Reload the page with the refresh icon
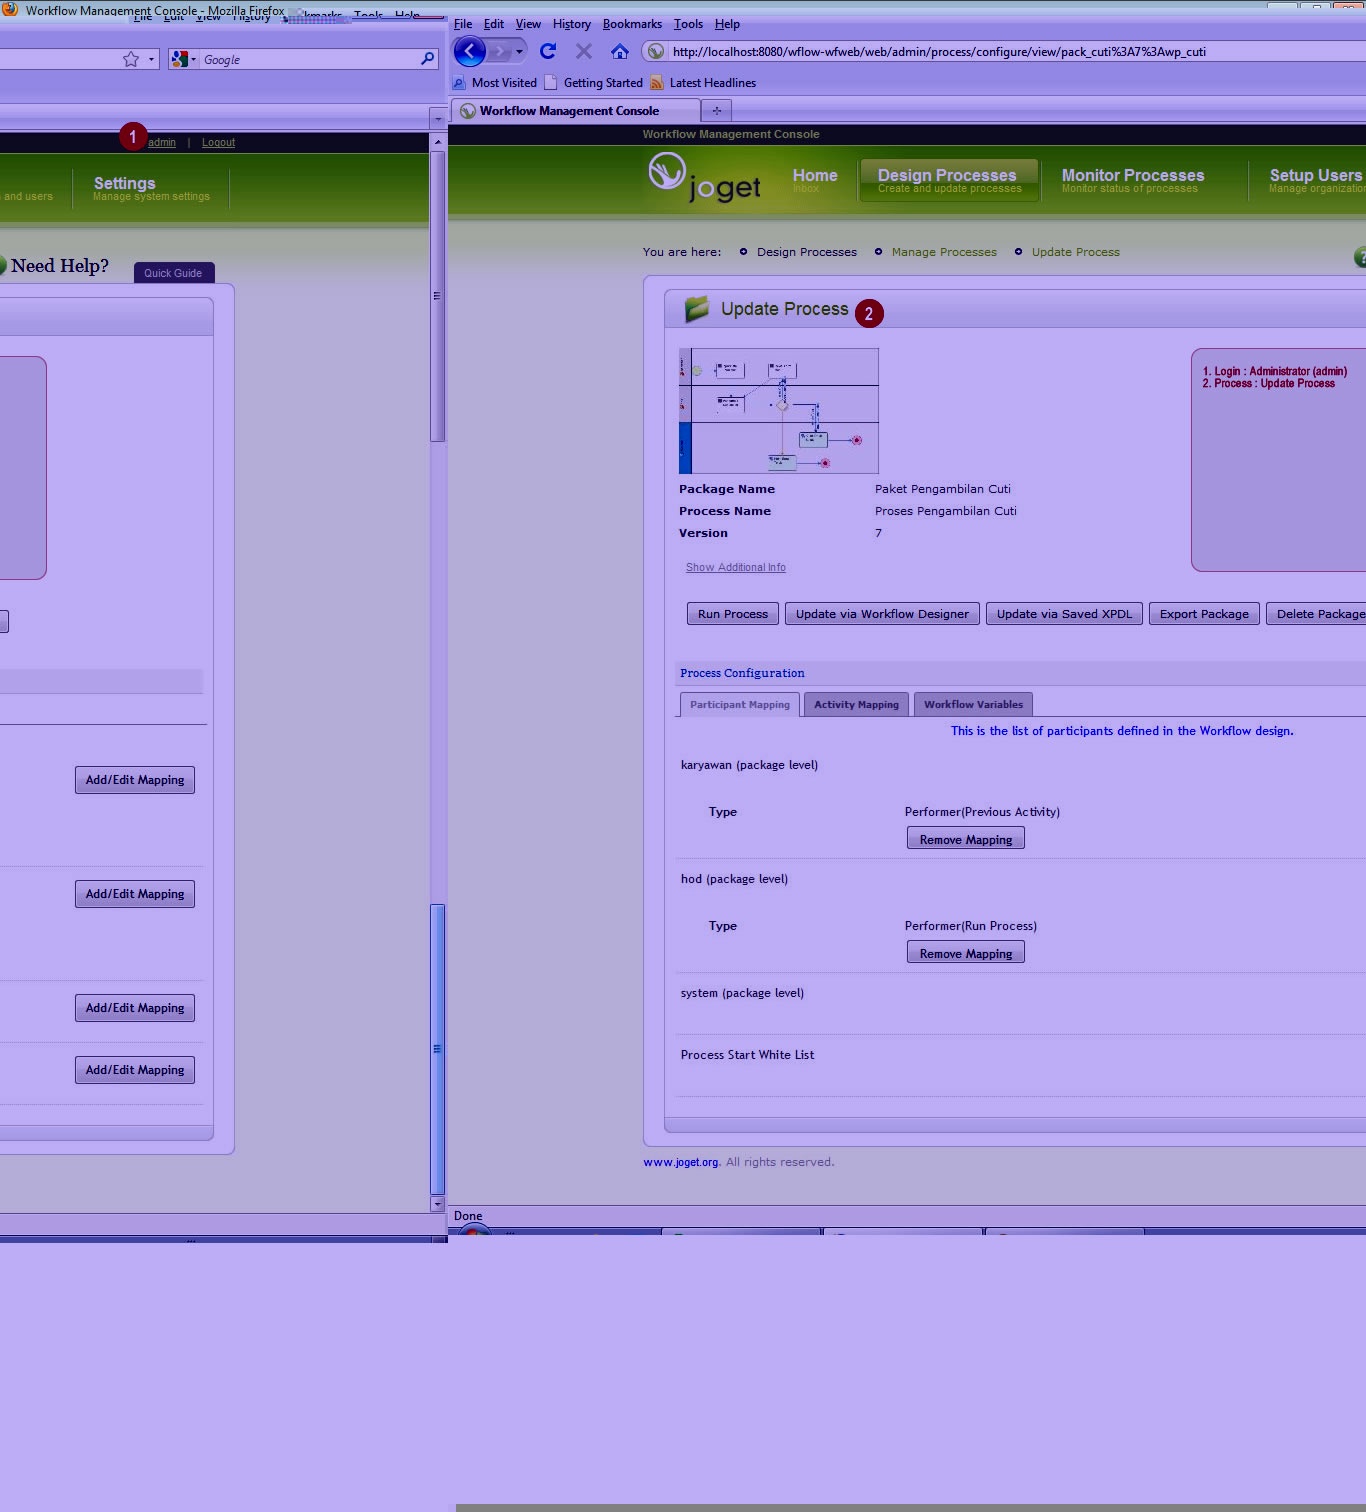 [x=548, y=51]
